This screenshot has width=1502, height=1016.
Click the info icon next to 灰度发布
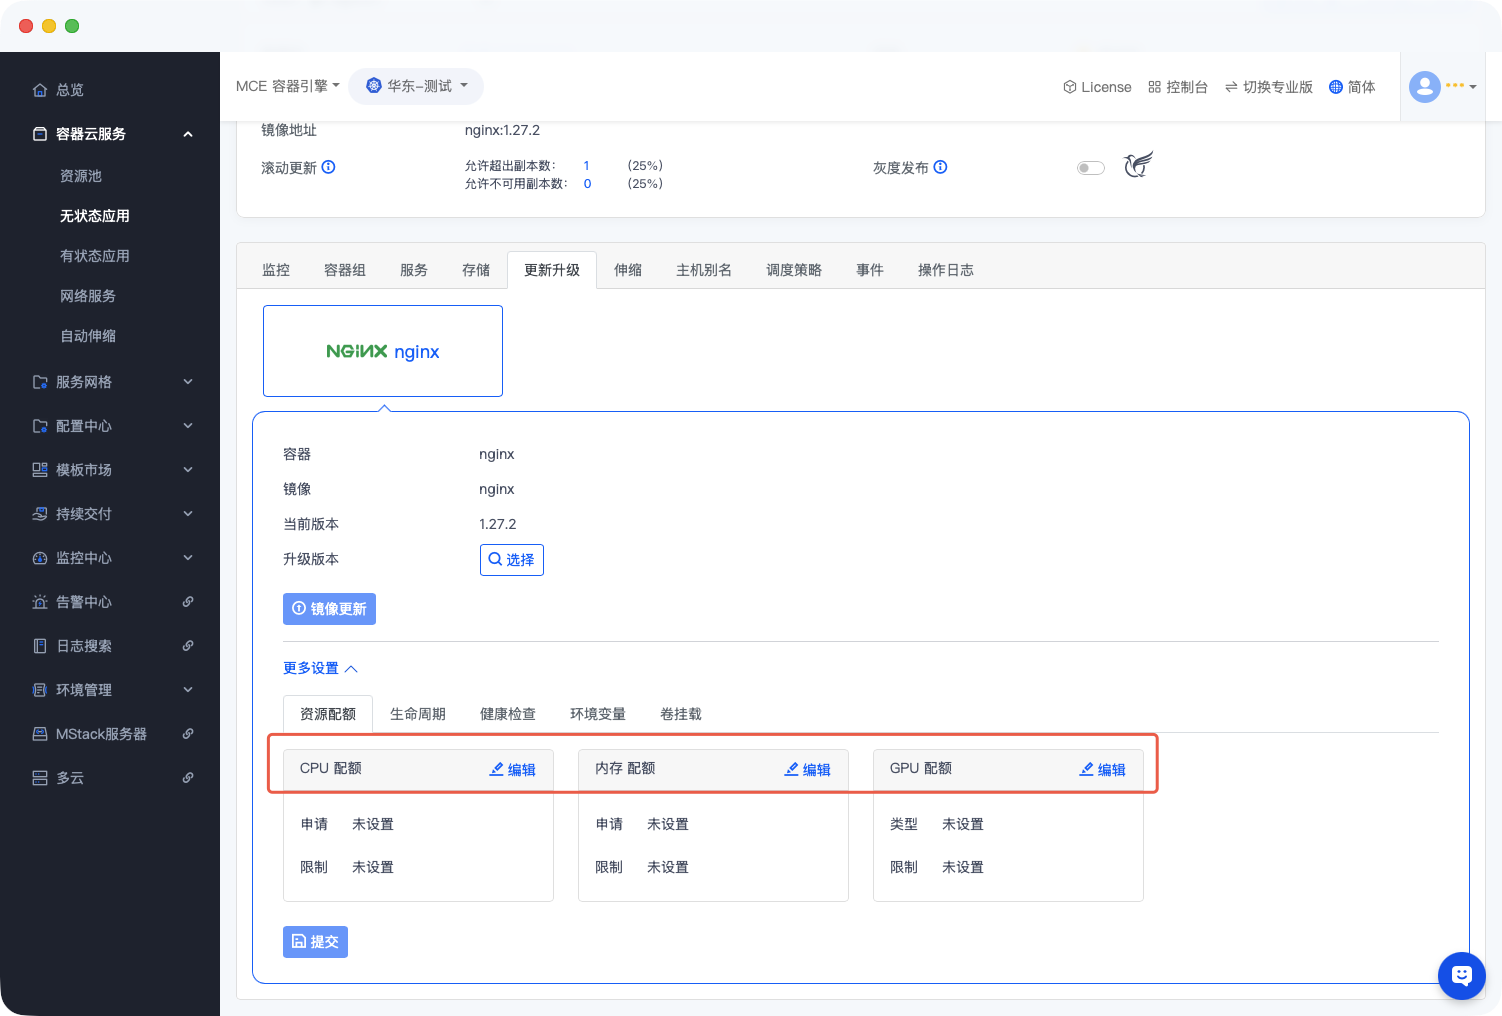pyautogui.click(x=940, y=167)
